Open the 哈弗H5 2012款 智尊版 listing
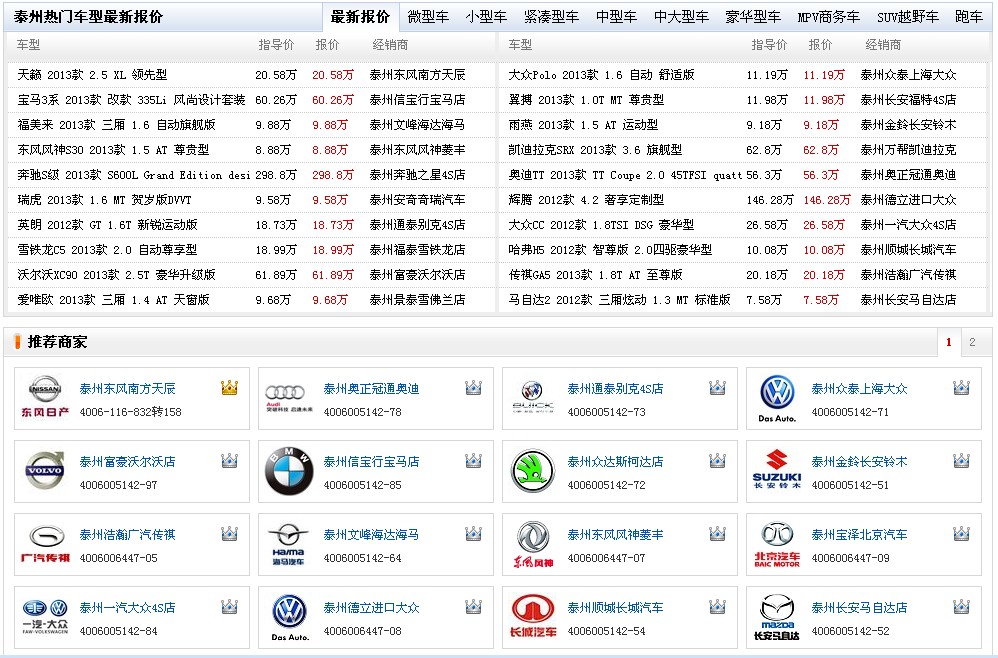998x658 pixels. 610,250
